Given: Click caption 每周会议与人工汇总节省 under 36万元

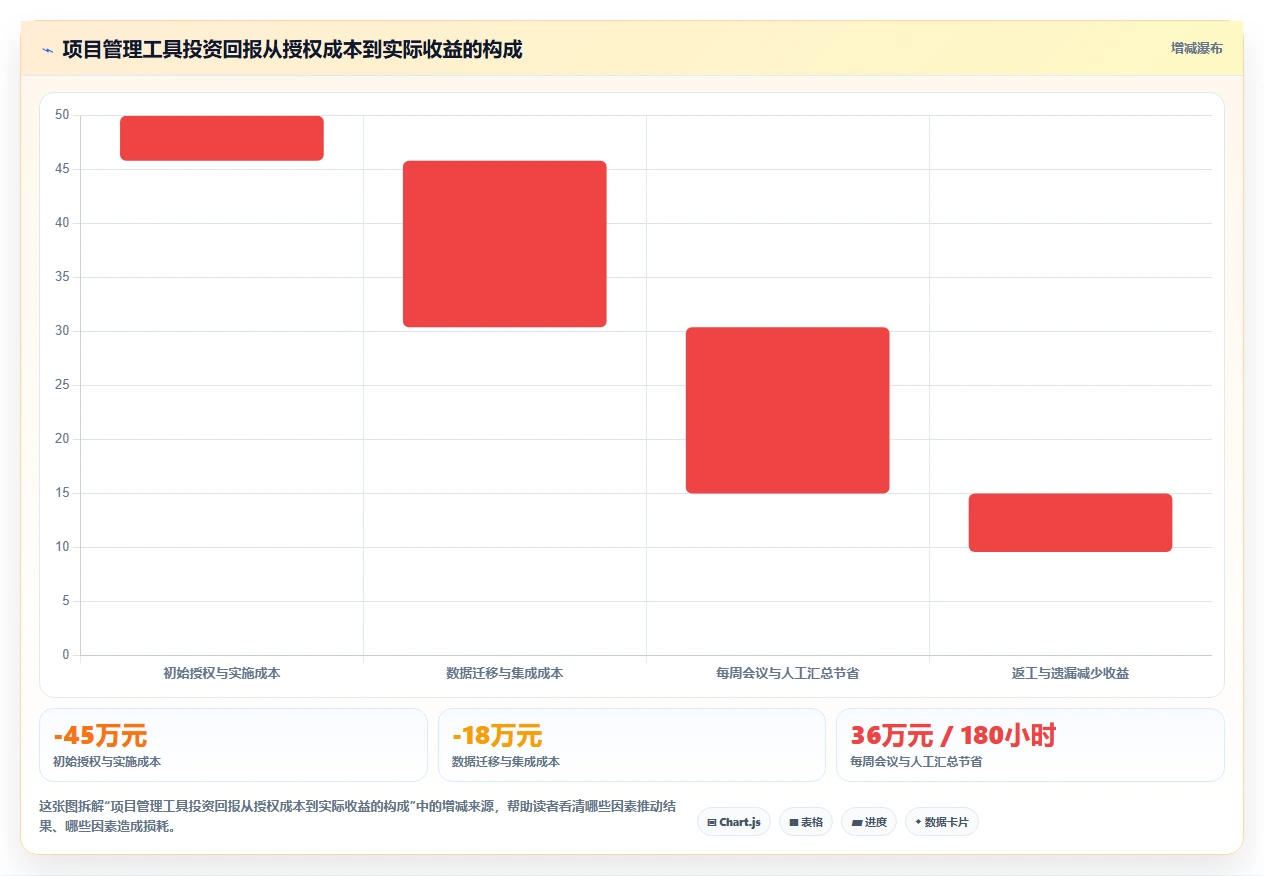Looking at the screenshot, I should click(916, 762).
